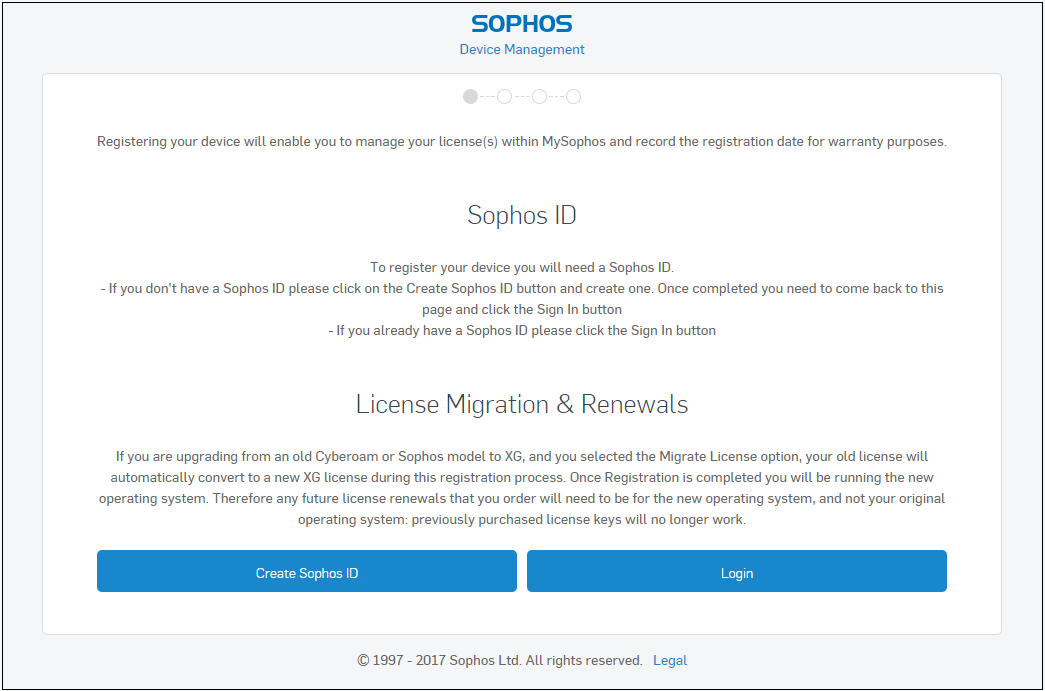
Task: Select the second progress step circle
Action: pyautogui.click(x=505, y=97)
